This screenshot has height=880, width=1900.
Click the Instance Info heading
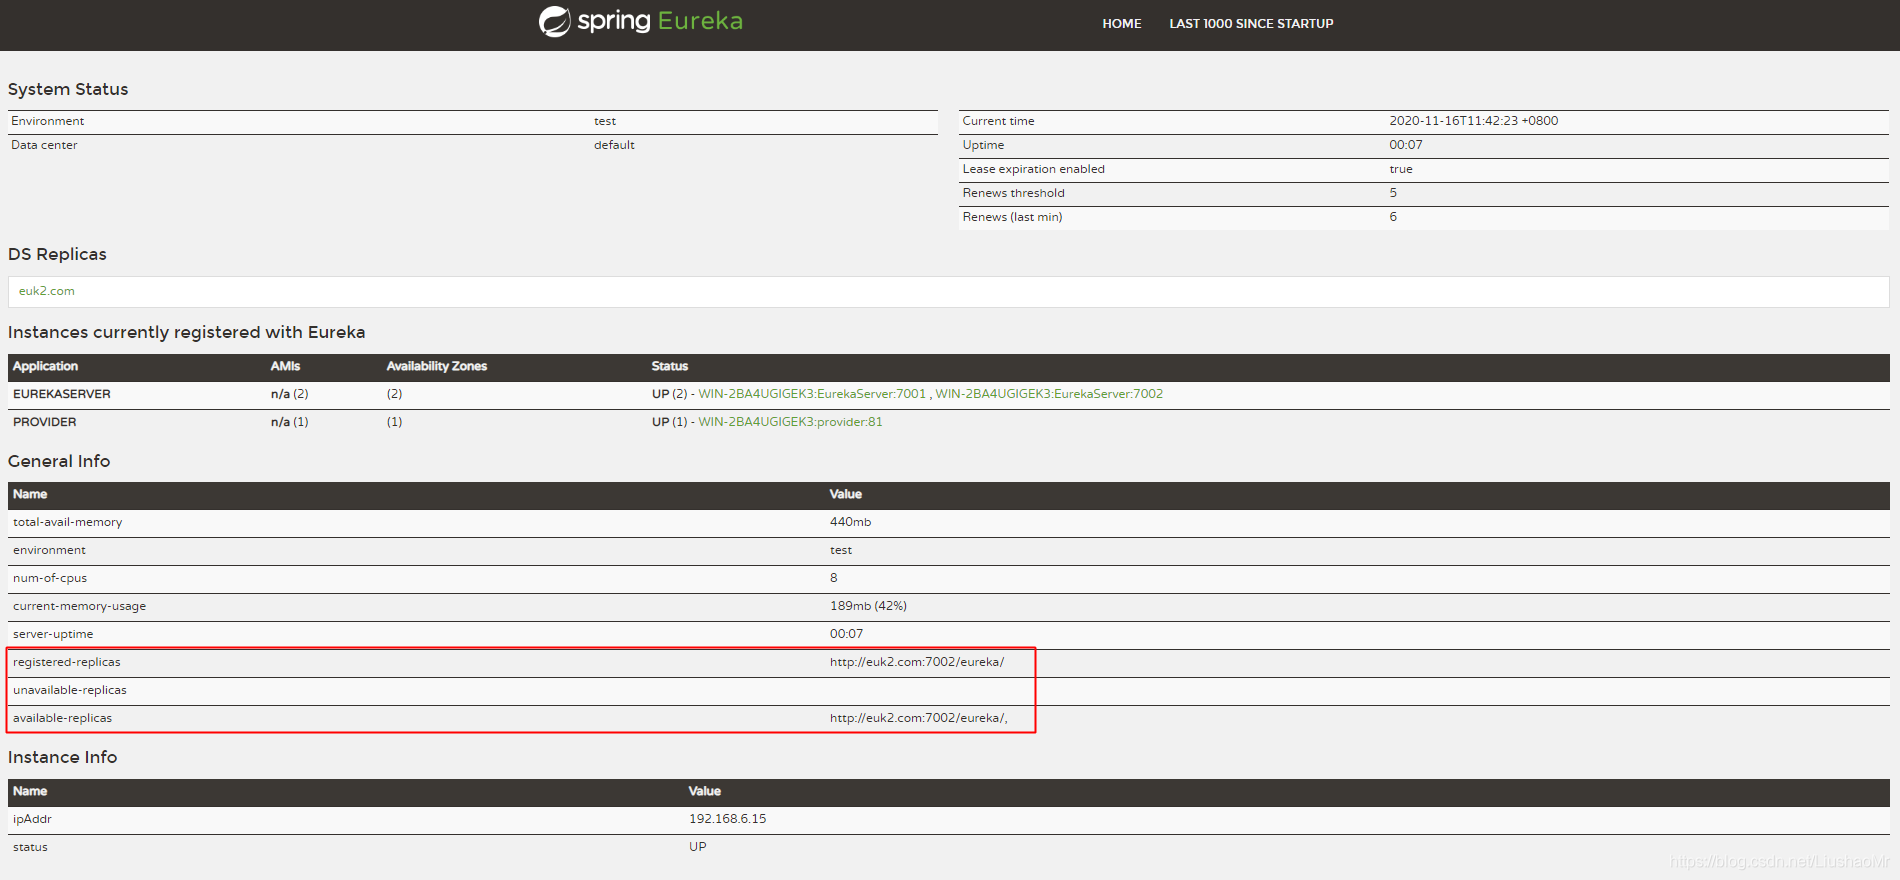(63, 757)
